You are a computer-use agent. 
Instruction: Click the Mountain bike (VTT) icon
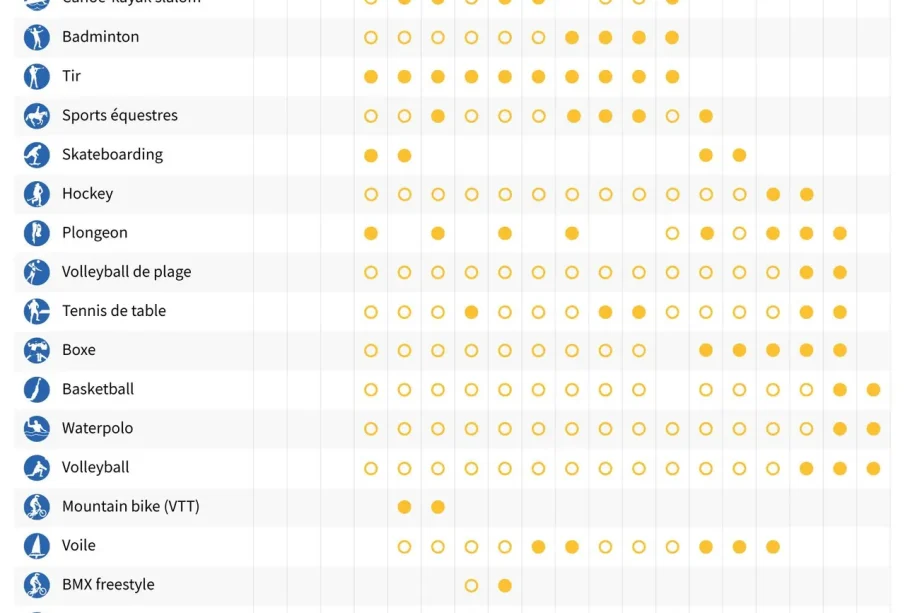coord(37,507)
